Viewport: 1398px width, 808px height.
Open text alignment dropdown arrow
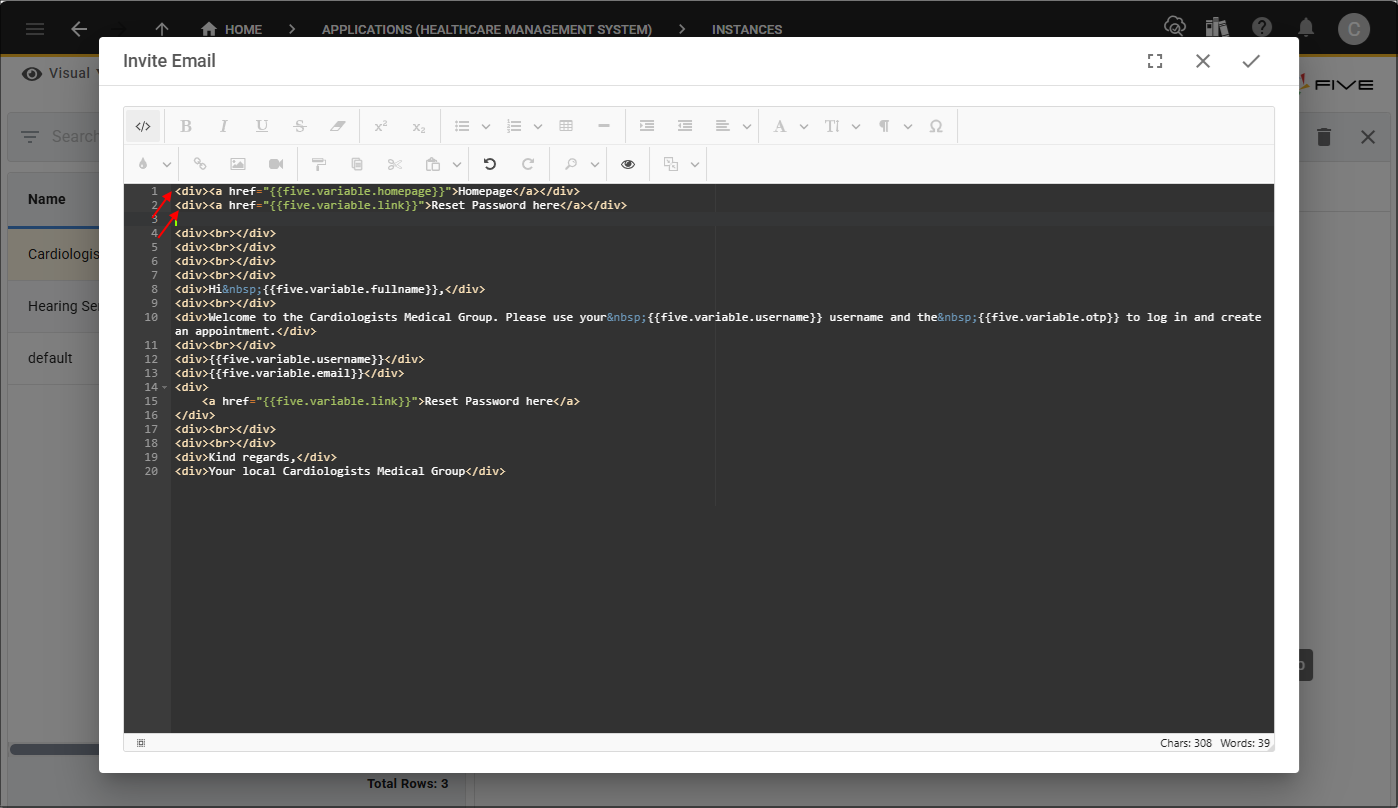pos(747,126)
